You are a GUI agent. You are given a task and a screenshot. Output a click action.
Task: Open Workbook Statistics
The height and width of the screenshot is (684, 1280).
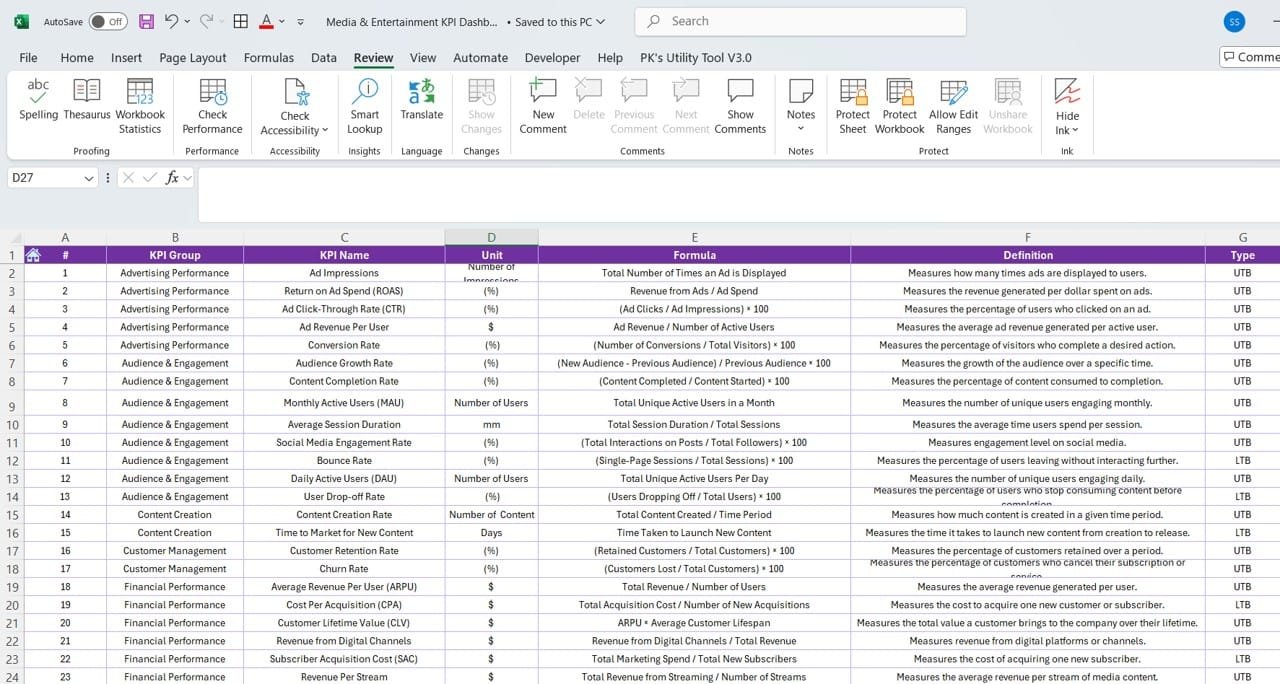click(x=140, y=106)
